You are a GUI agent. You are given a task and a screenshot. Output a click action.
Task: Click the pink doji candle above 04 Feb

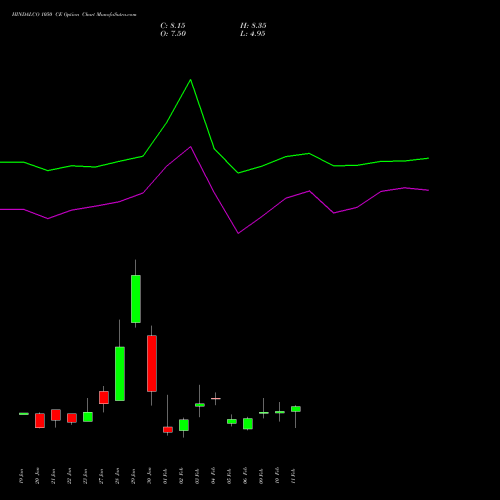[216, 398]
